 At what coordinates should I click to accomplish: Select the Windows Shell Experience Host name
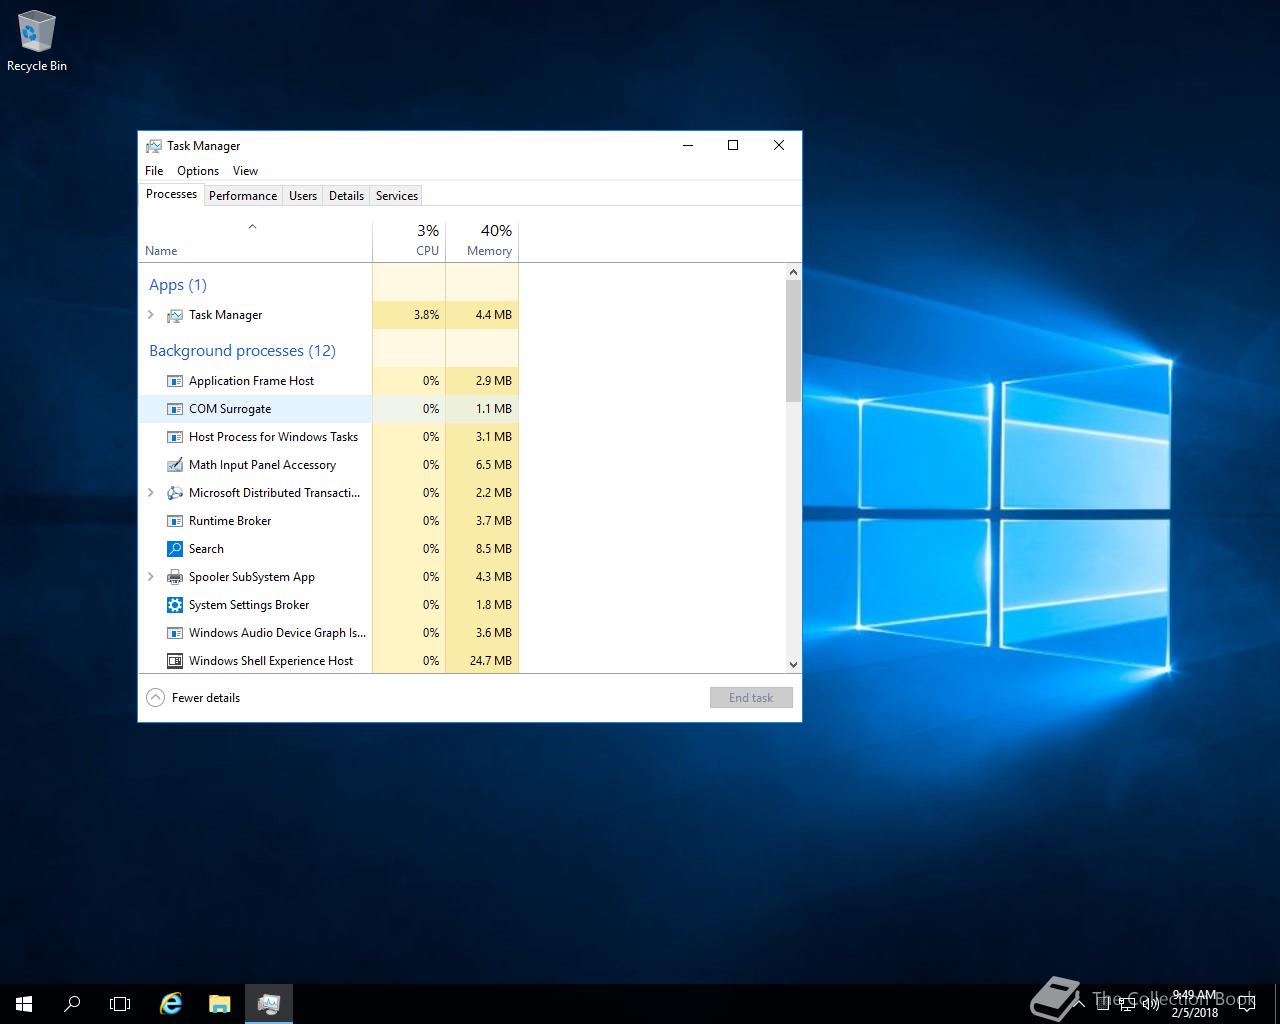tap(271, 661)
